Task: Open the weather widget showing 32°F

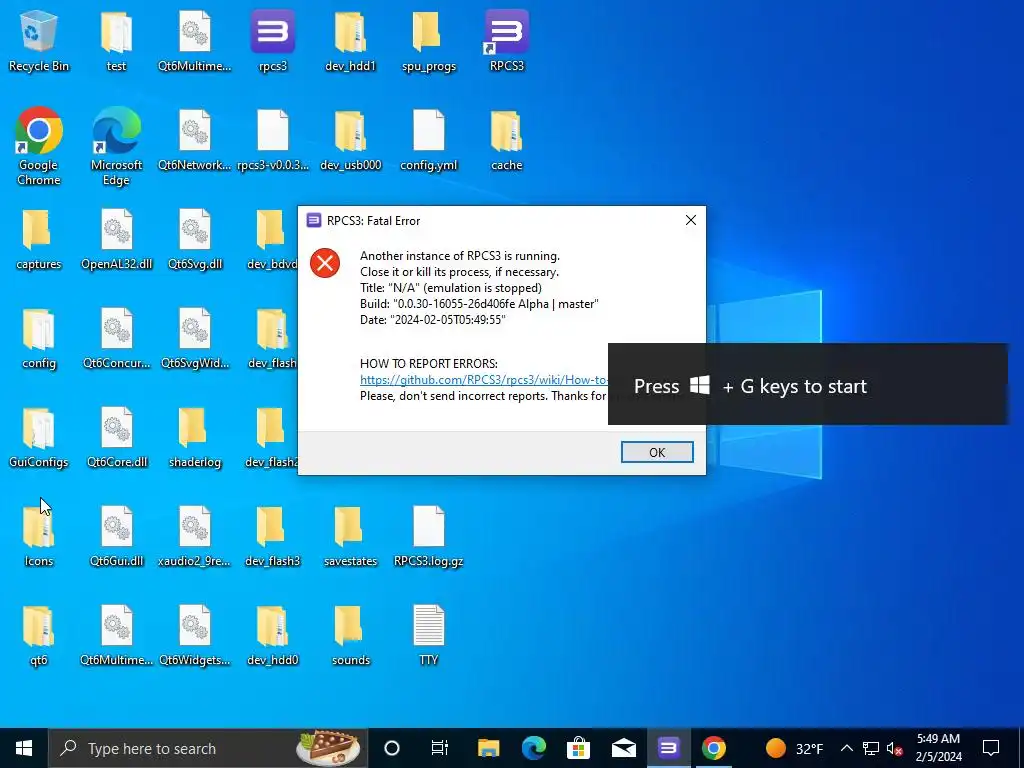Action: [x=795, y=748]
